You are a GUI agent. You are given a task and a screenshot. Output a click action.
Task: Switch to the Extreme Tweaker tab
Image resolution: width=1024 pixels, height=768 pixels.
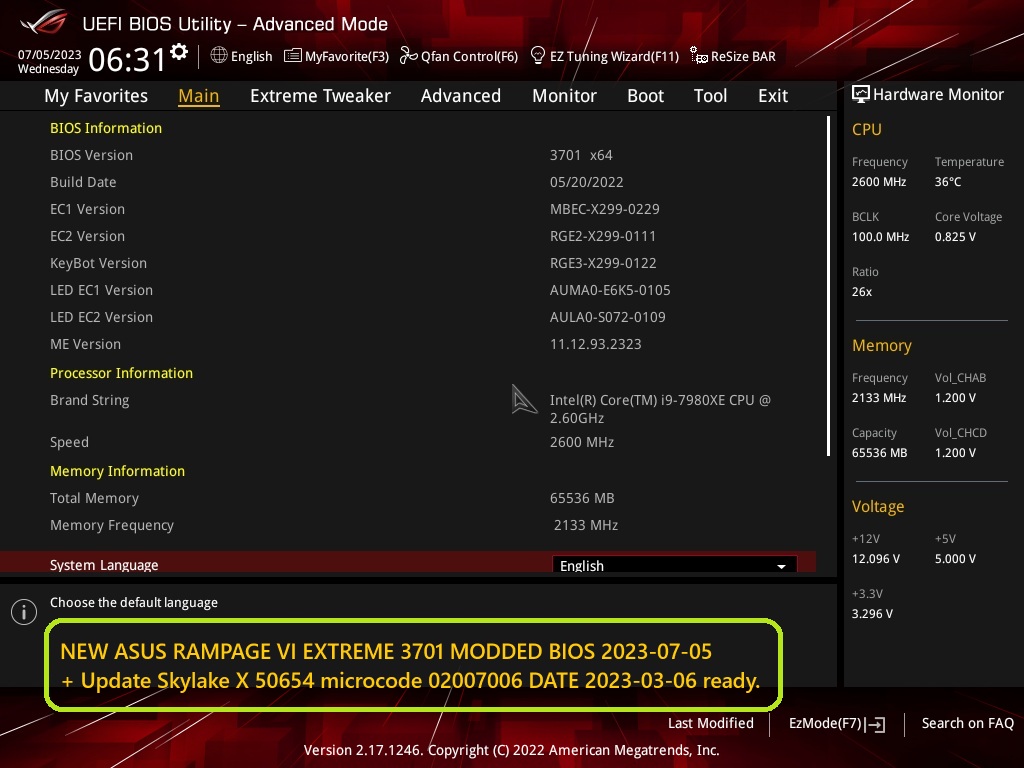coord(320,96)
